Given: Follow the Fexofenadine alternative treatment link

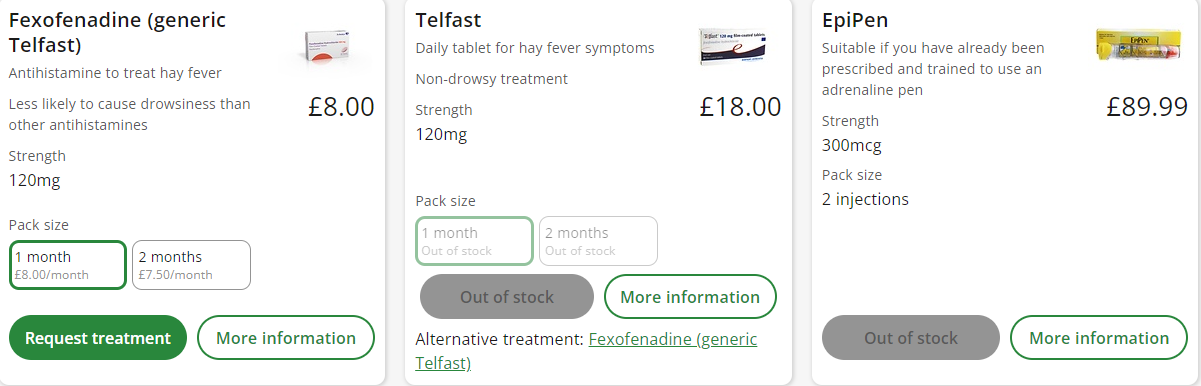Looking at the screenshot, I should click(586, 351).
